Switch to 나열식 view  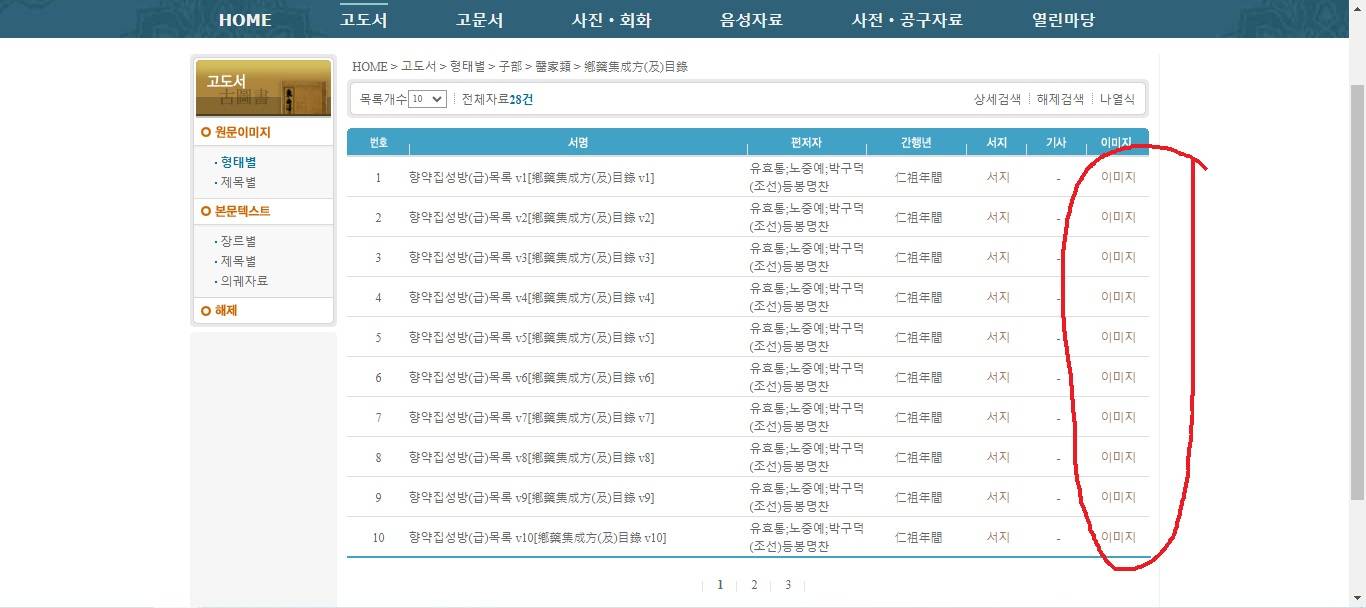pyautogui.click(x=1117, y=99)
